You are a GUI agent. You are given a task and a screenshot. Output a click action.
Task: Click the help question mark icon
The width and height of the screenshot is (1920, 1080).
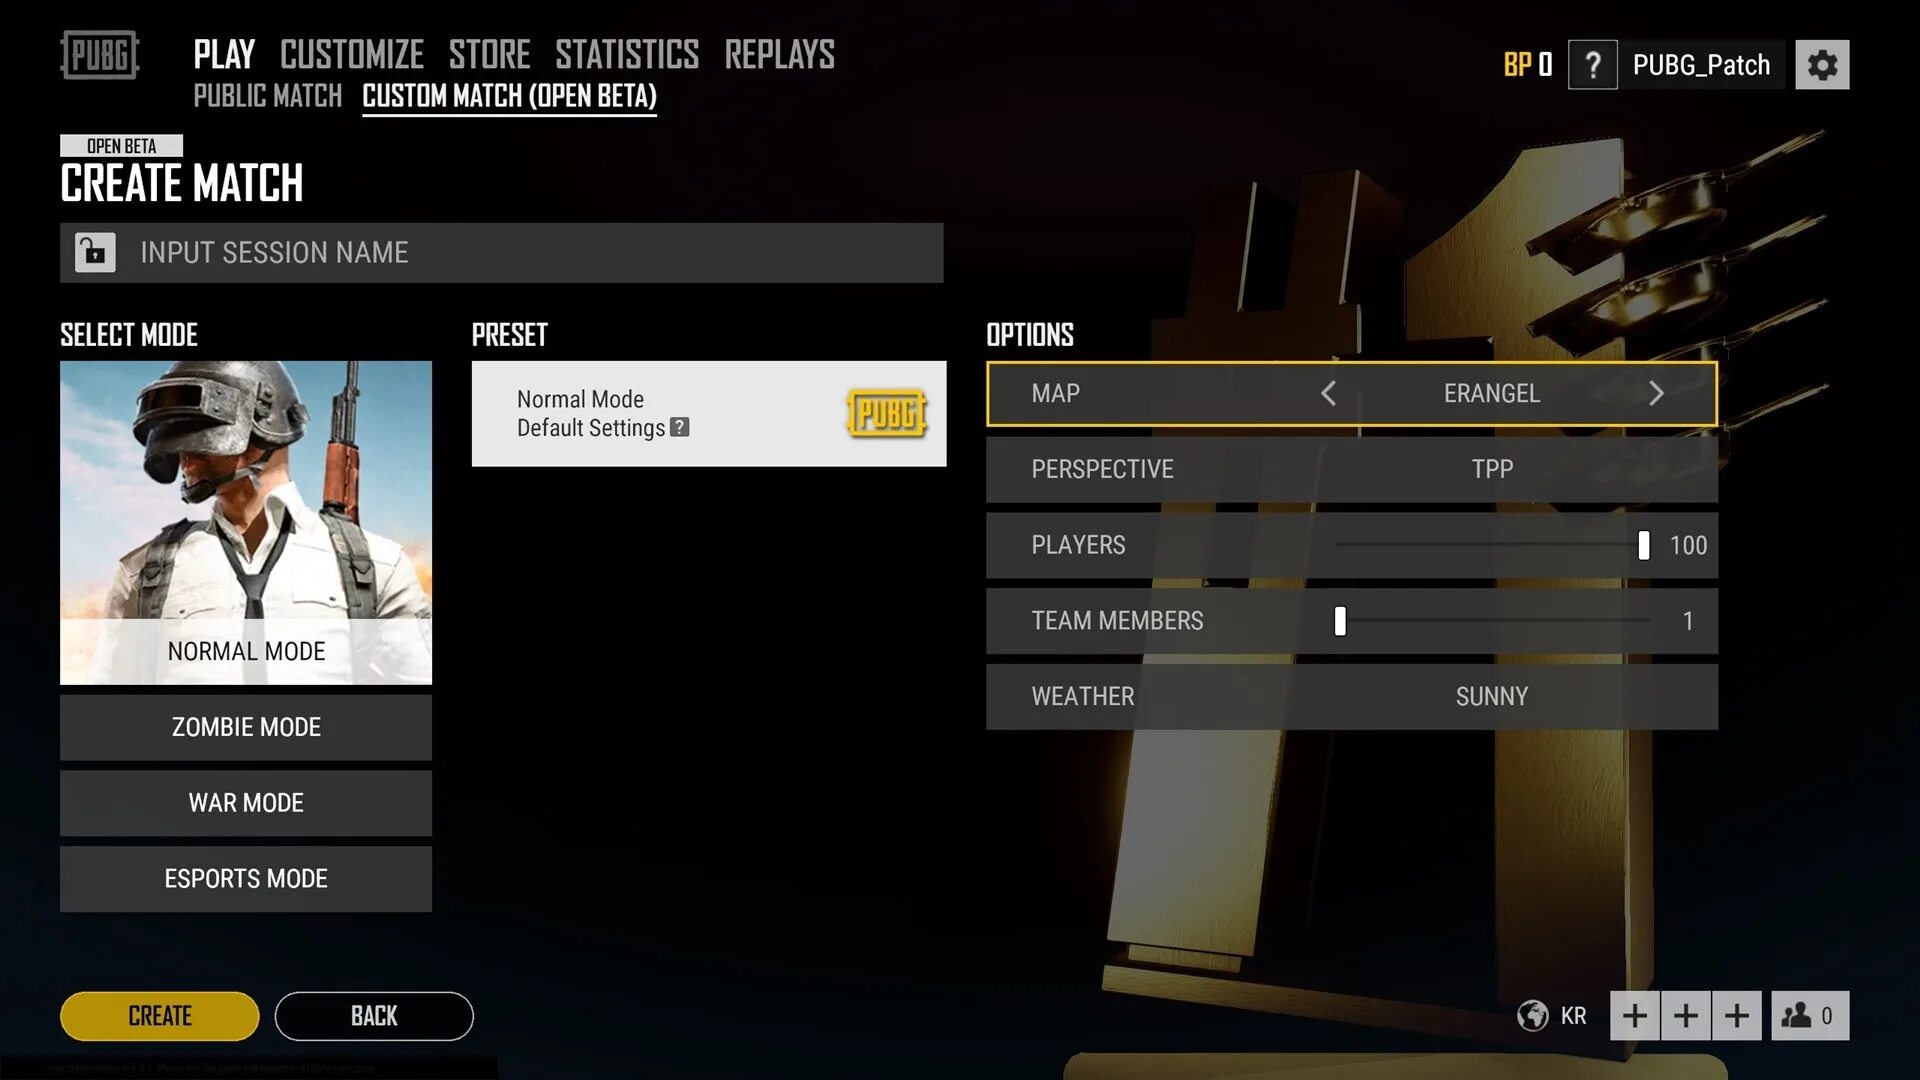[x=1592, y=63]
